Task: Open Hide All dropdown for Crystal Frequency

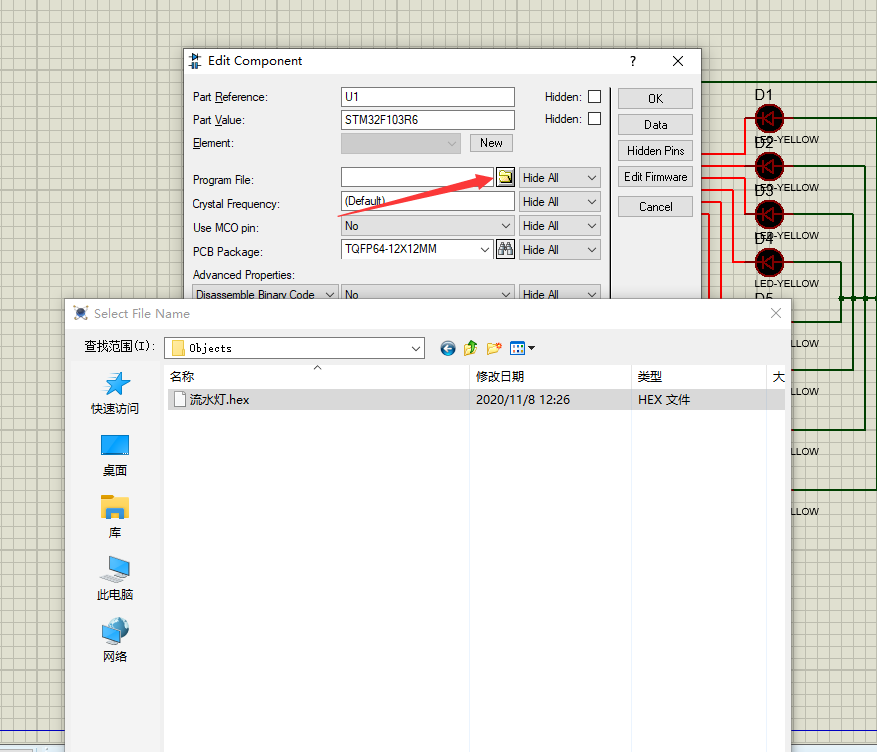Action: pyautogui.click(x=559, y=202)
